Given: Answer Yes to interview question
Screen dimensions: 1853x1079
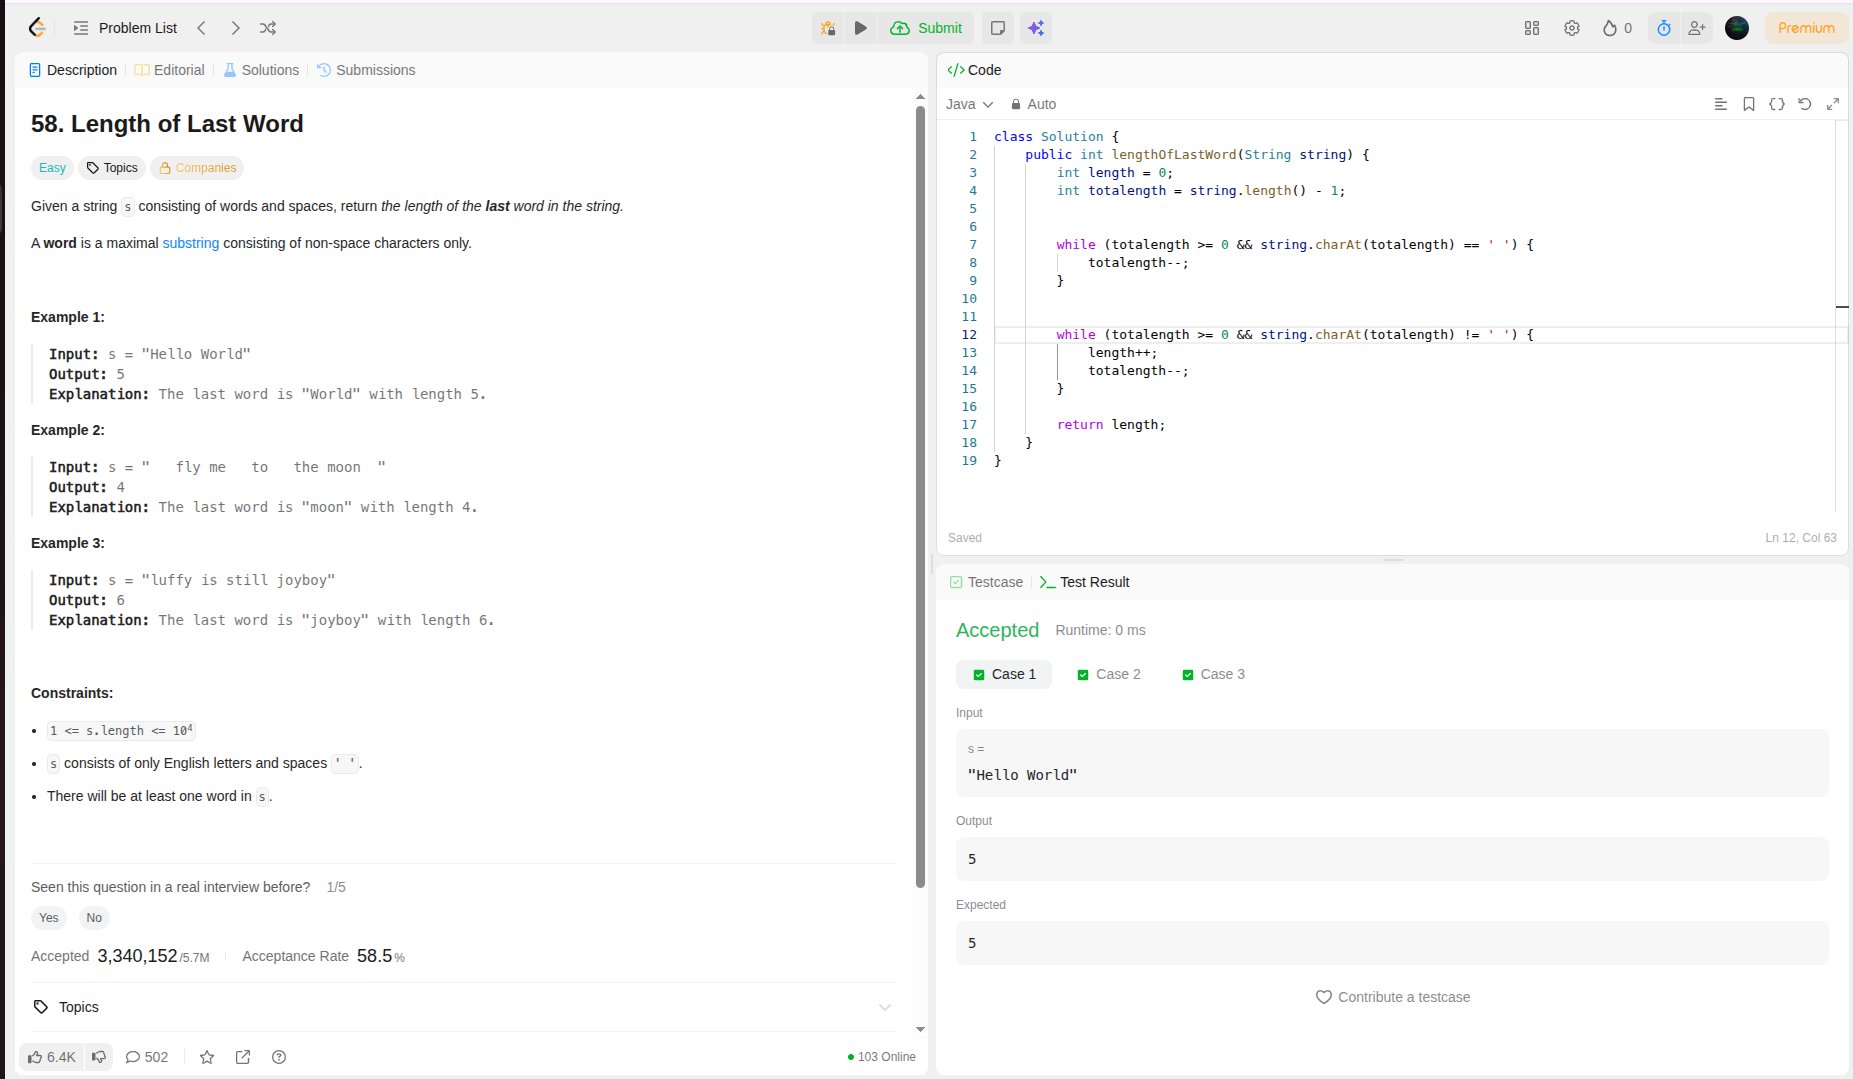Looking at the screenshot, I should coord(49,918).
